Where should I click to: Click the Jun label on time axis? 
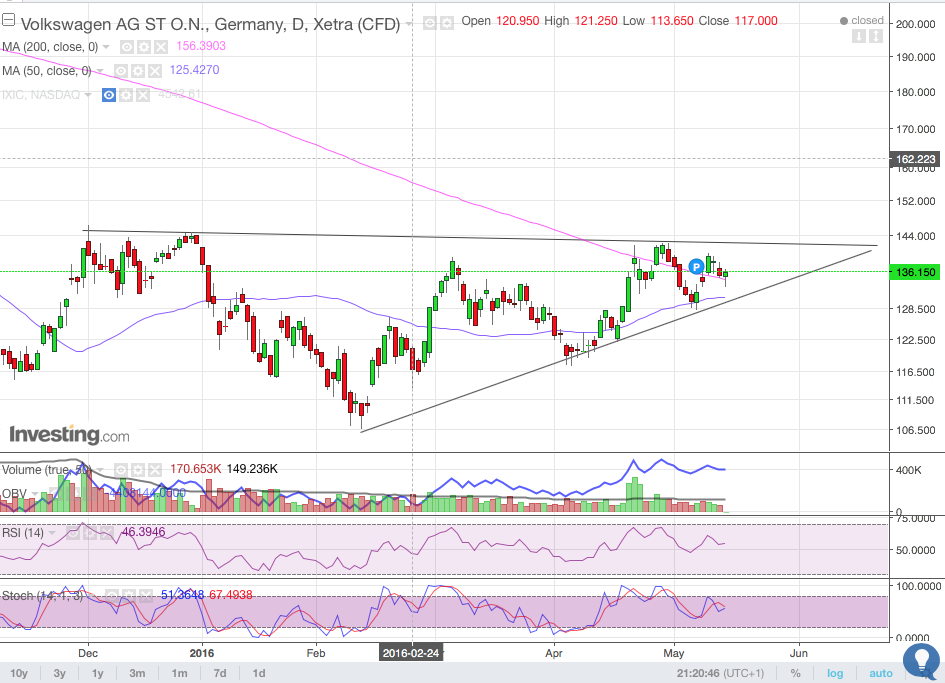799,653
